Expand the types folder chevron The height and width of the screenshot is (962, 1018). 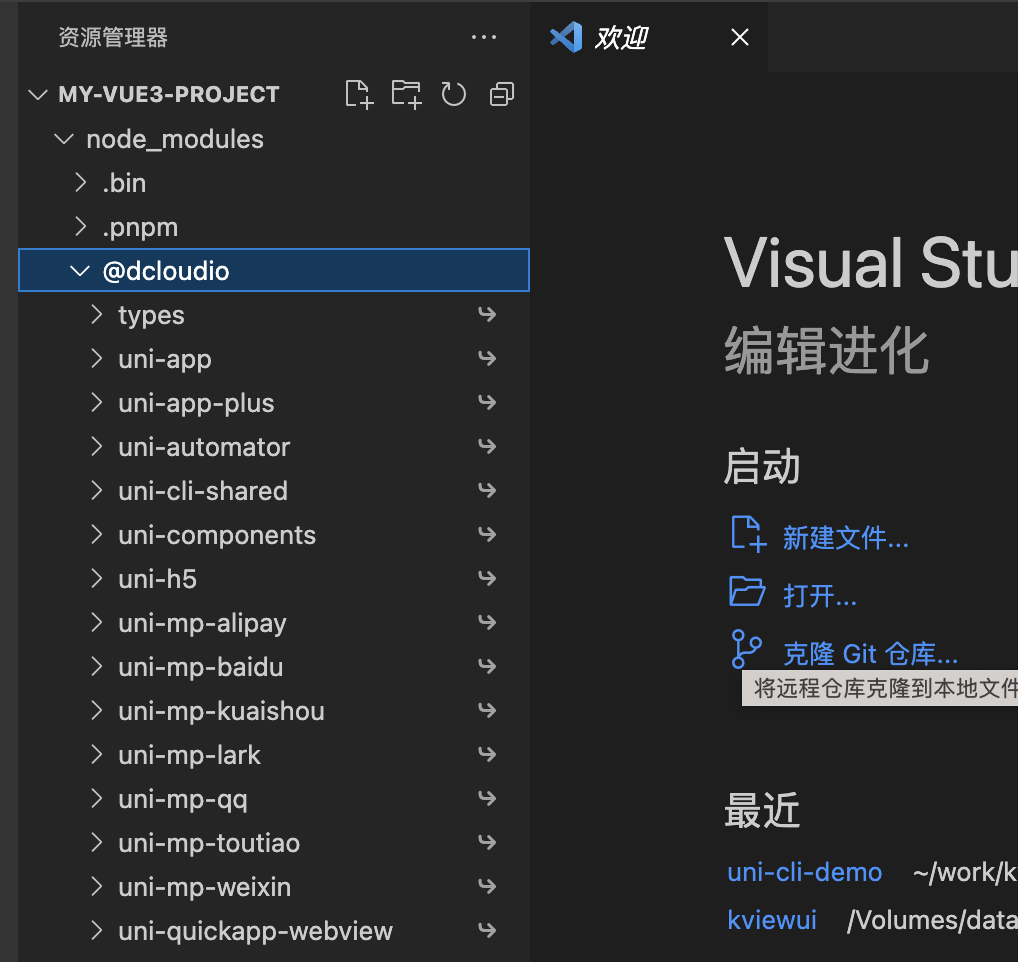click(97, 315)
